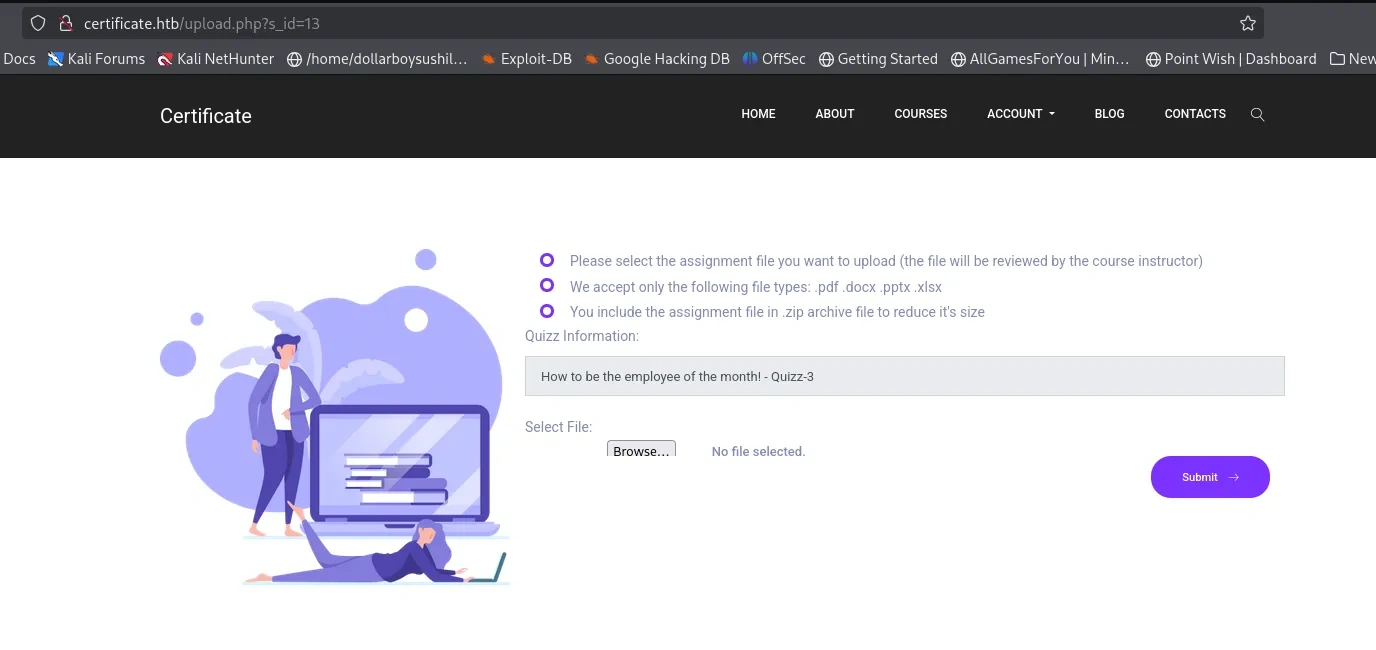Open the Kali Forums bookmark

[96, 59]
